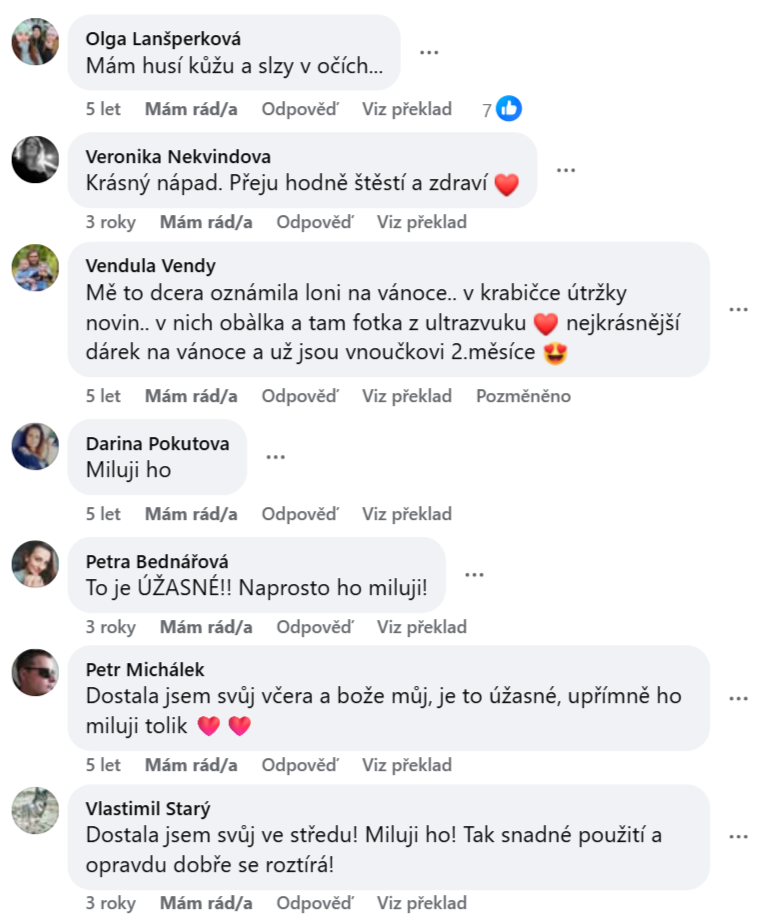Screen dimensions: 778x922
Task: Like Veronika Nekvindova's comment via Mám rád/a
Action: click(x=206, y=222)
